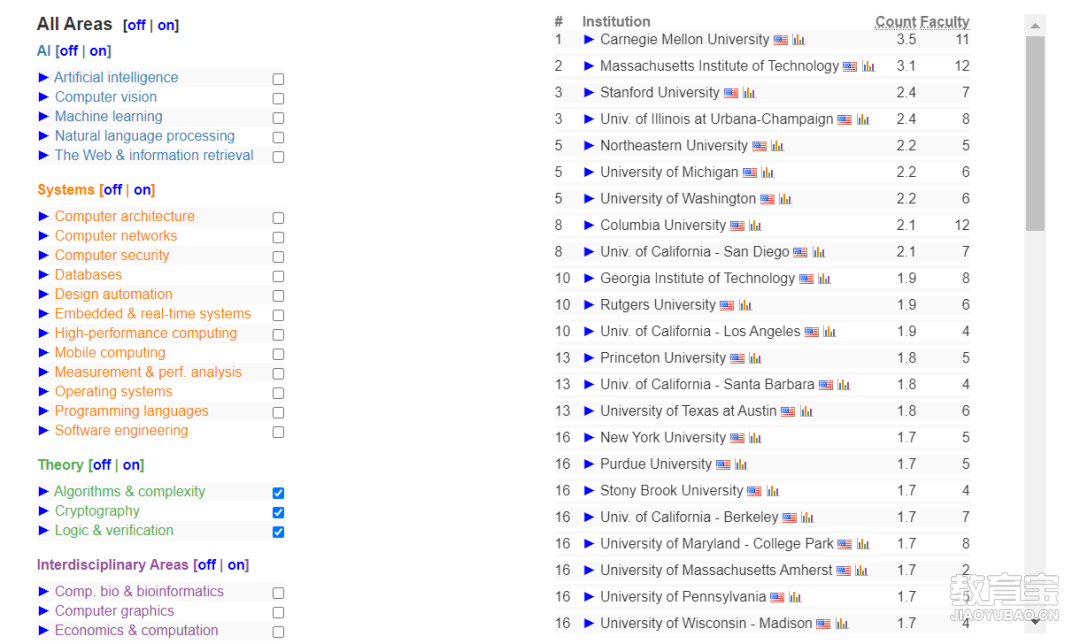Open Georgia Institute of Technology's chart icon
This screenshot has height=644, width=1080.
(x=824, y=279)
